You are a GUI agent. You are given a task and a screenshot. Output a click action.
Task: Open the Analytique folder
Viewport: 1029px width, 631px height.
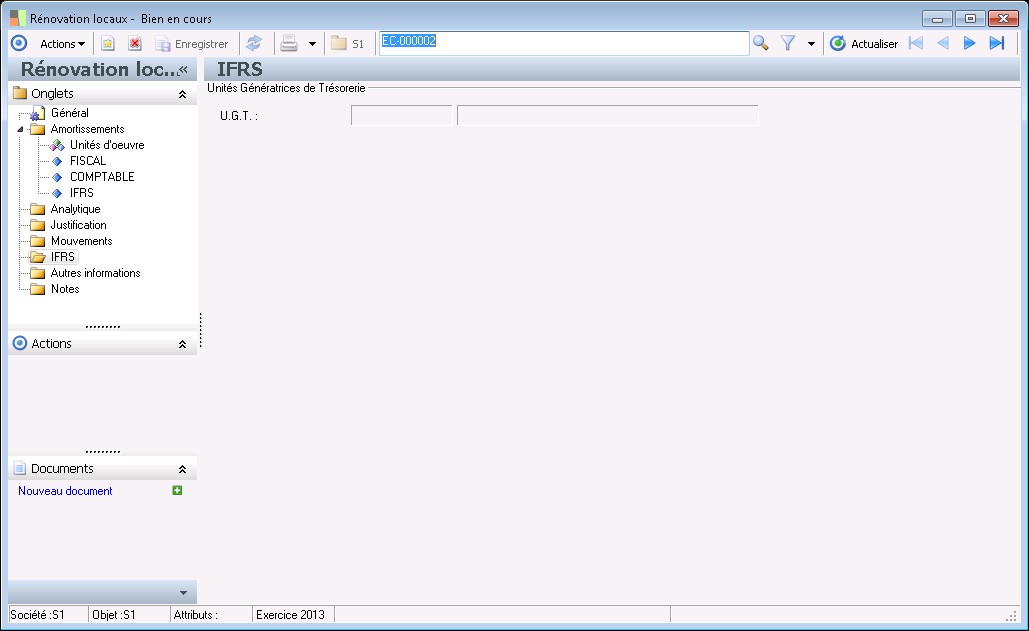(75, 209)
